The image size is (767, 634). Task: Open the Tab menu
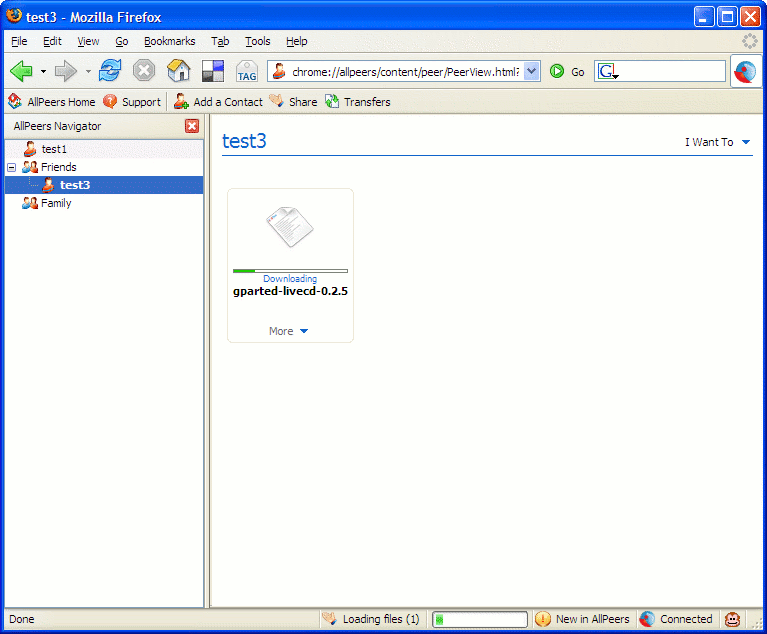point(220,41)
